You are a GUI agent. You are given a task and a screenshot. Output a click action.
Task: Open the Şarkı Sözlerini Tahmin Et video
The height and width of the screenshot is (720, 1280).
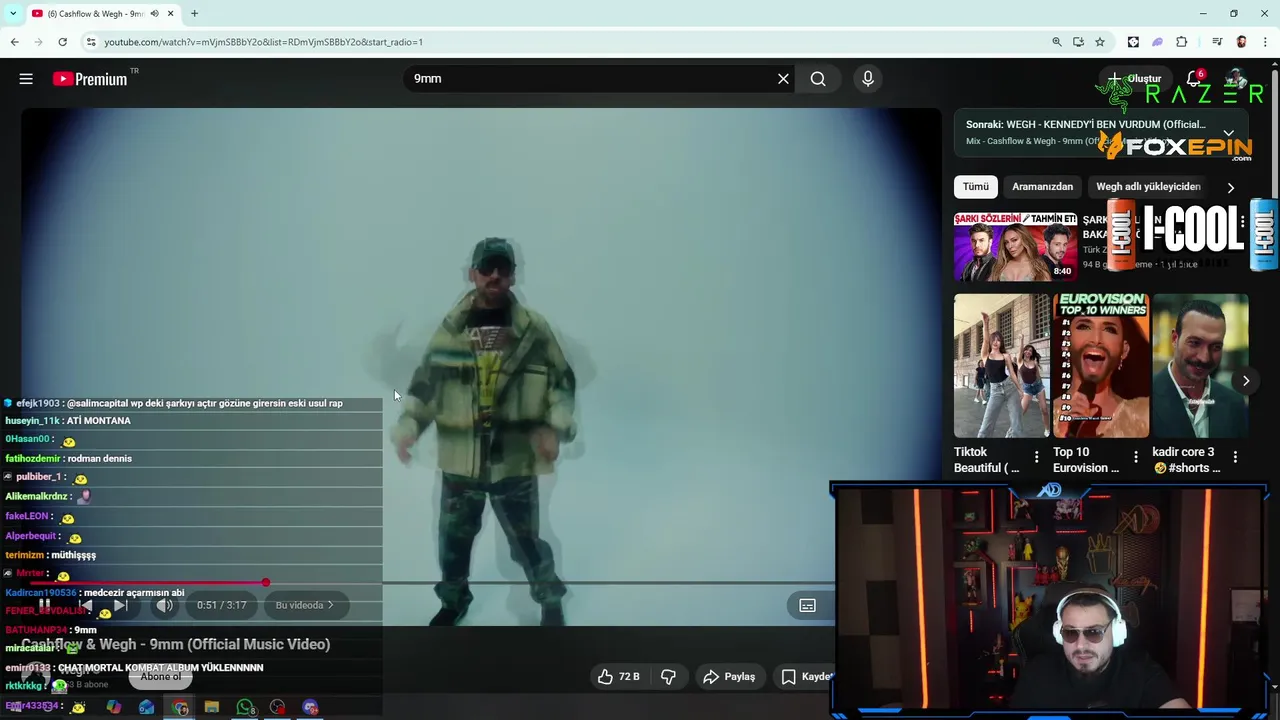tap(1015, 246)
